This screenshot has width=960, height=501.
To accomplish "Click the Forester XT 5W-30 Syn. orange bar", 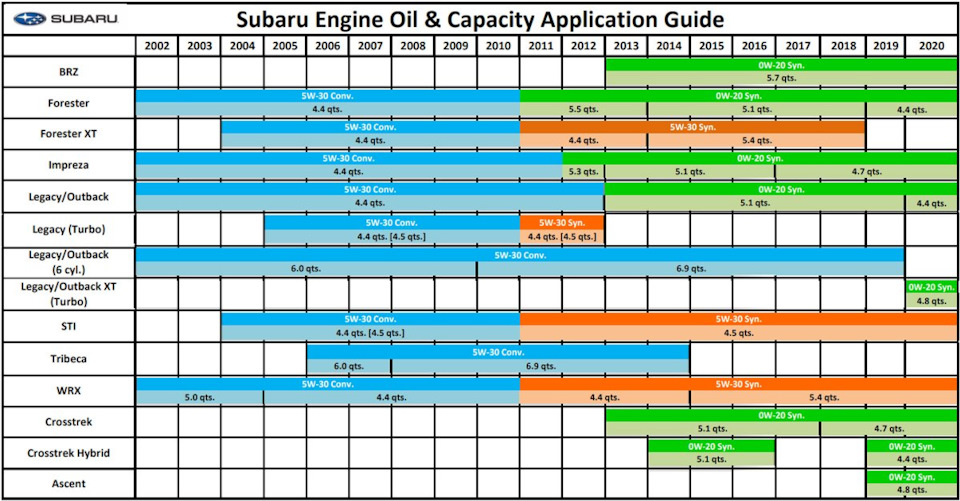I will tap(692, 127).
